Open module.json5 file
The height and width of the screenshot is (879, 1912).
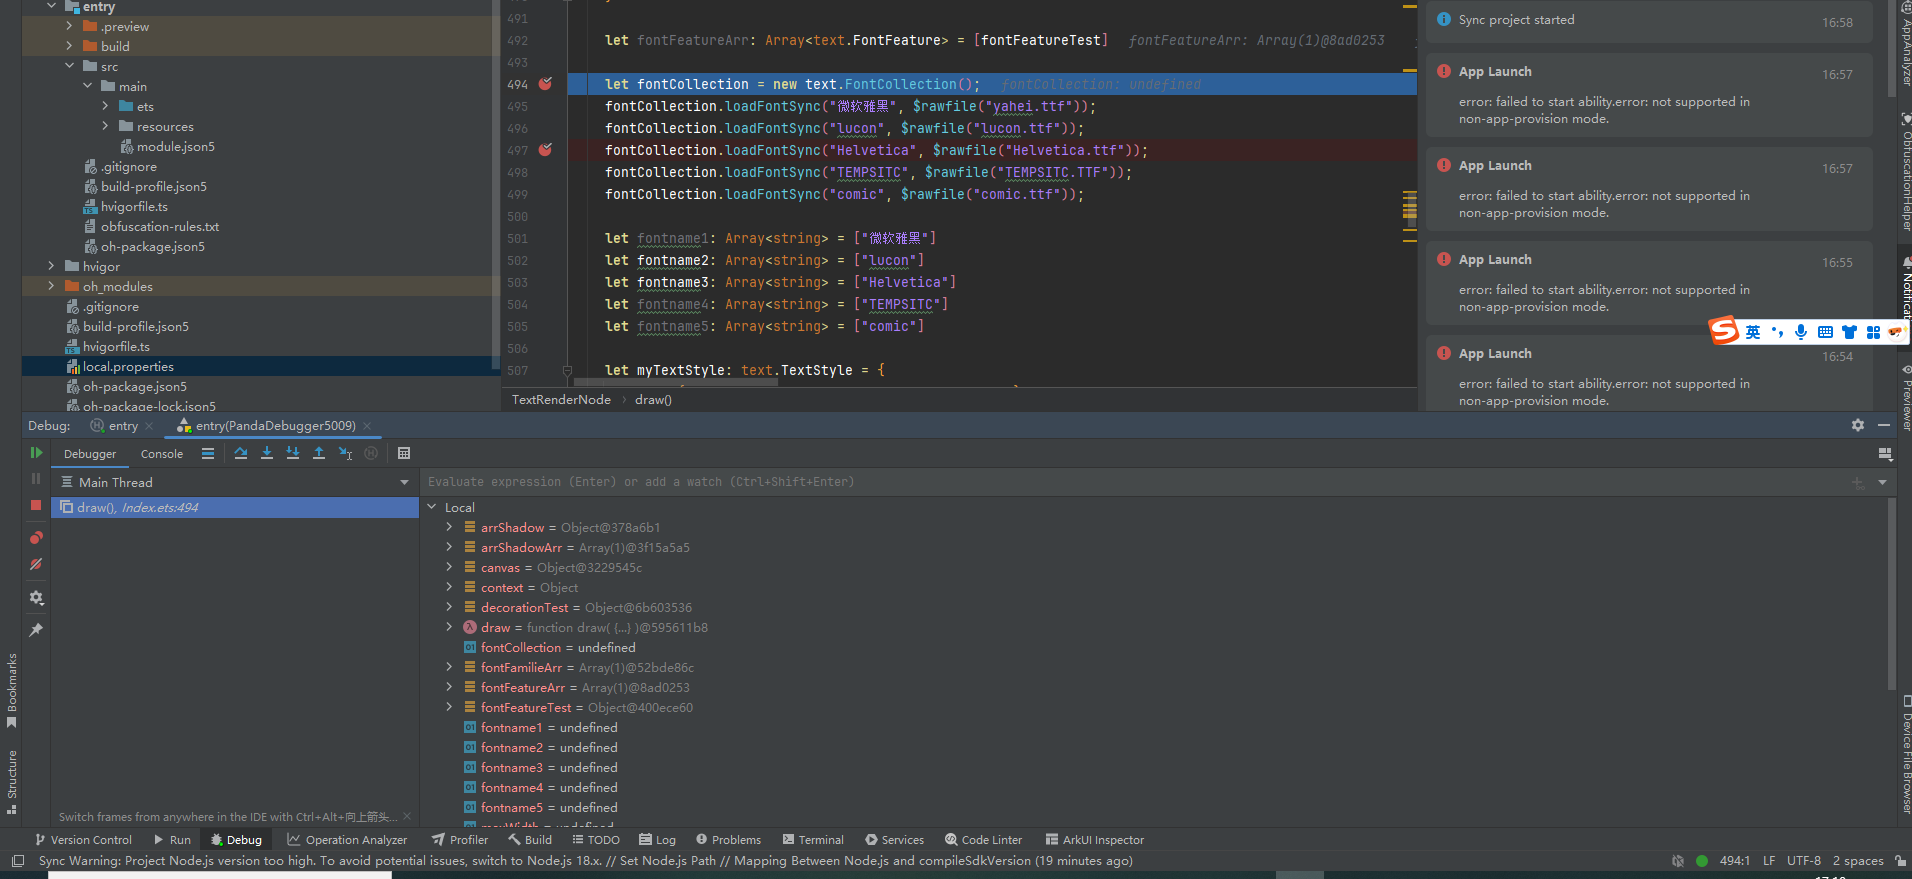pos(167,147)
